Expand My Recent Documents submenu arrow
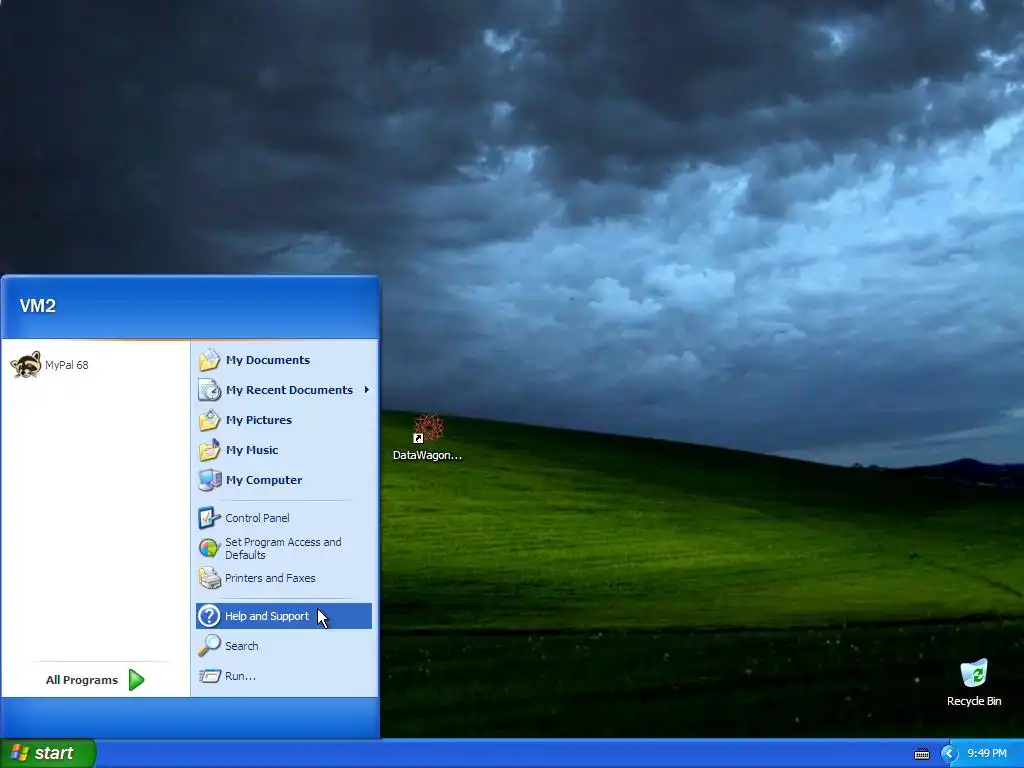Screen dimensions: 1024x768 point(366,390)
